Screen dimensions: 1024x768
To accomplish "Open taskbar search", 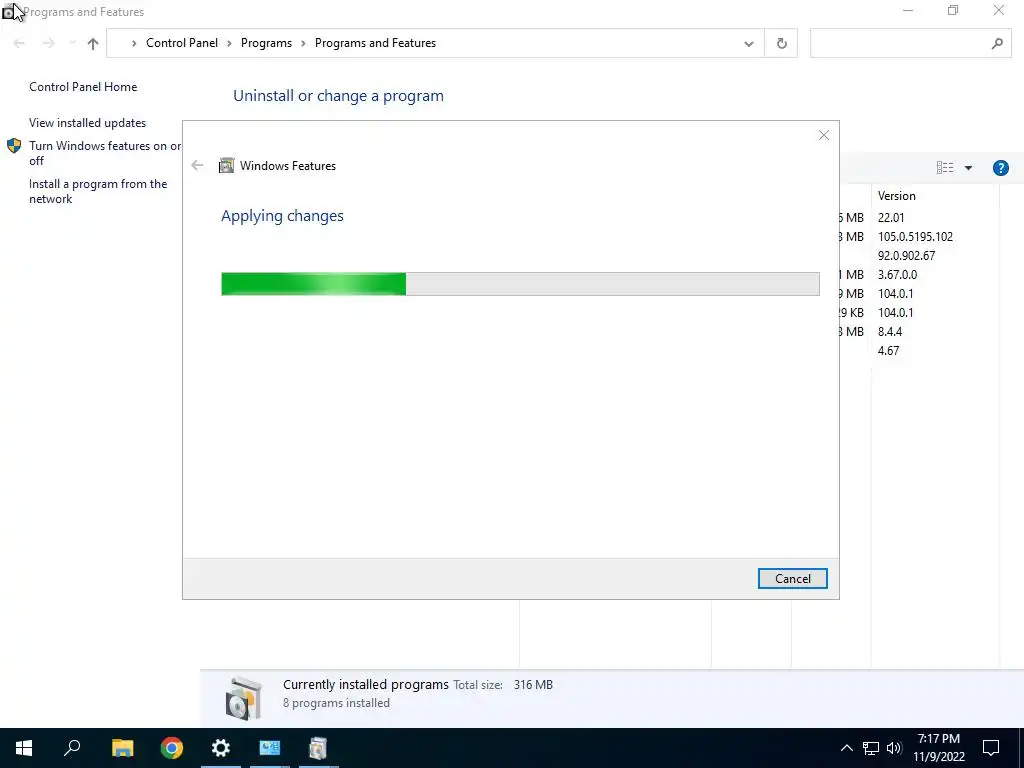I will pos(72,748).
